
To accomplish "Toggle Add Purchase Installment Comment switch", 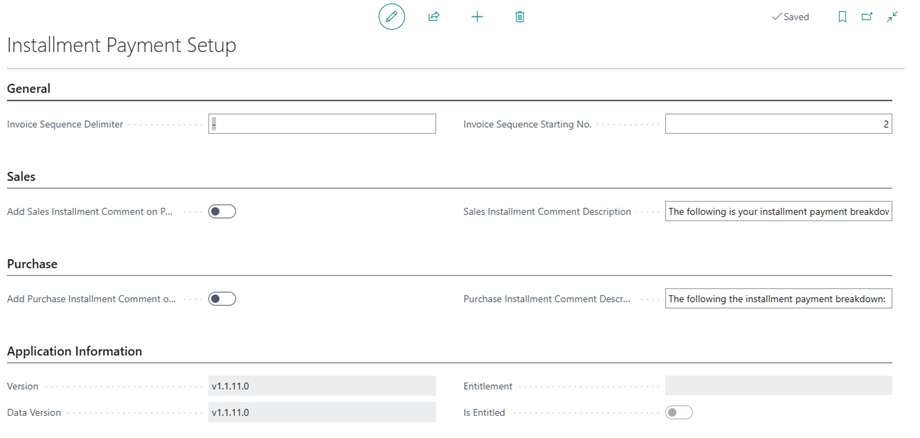I will (x=222, y=299).
